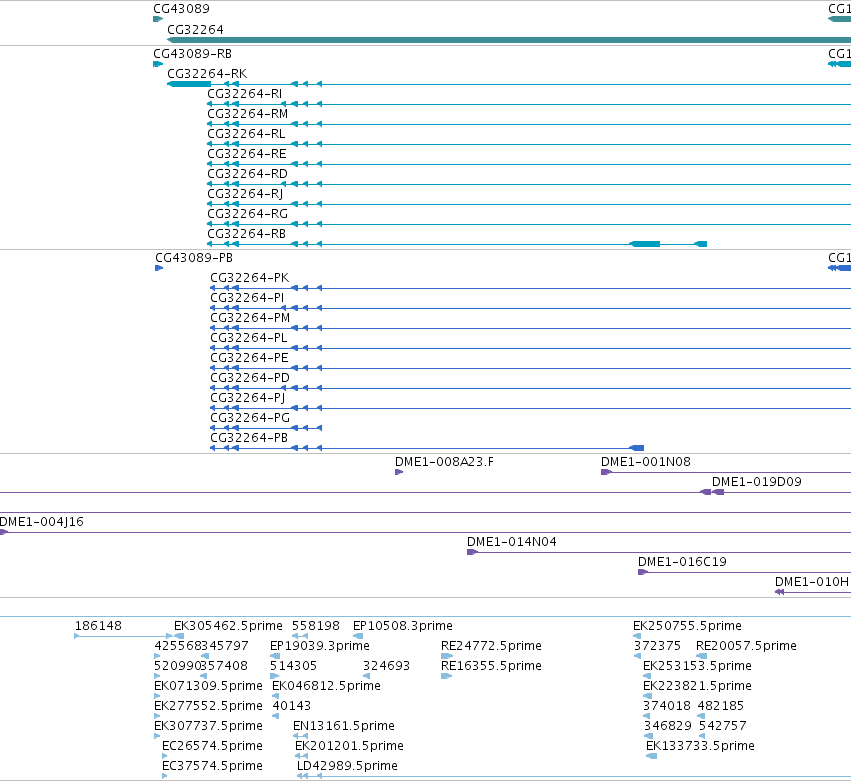Select EST EK223821.5prime
Viewport: 851px width, 781px height.
coord(697,686)
